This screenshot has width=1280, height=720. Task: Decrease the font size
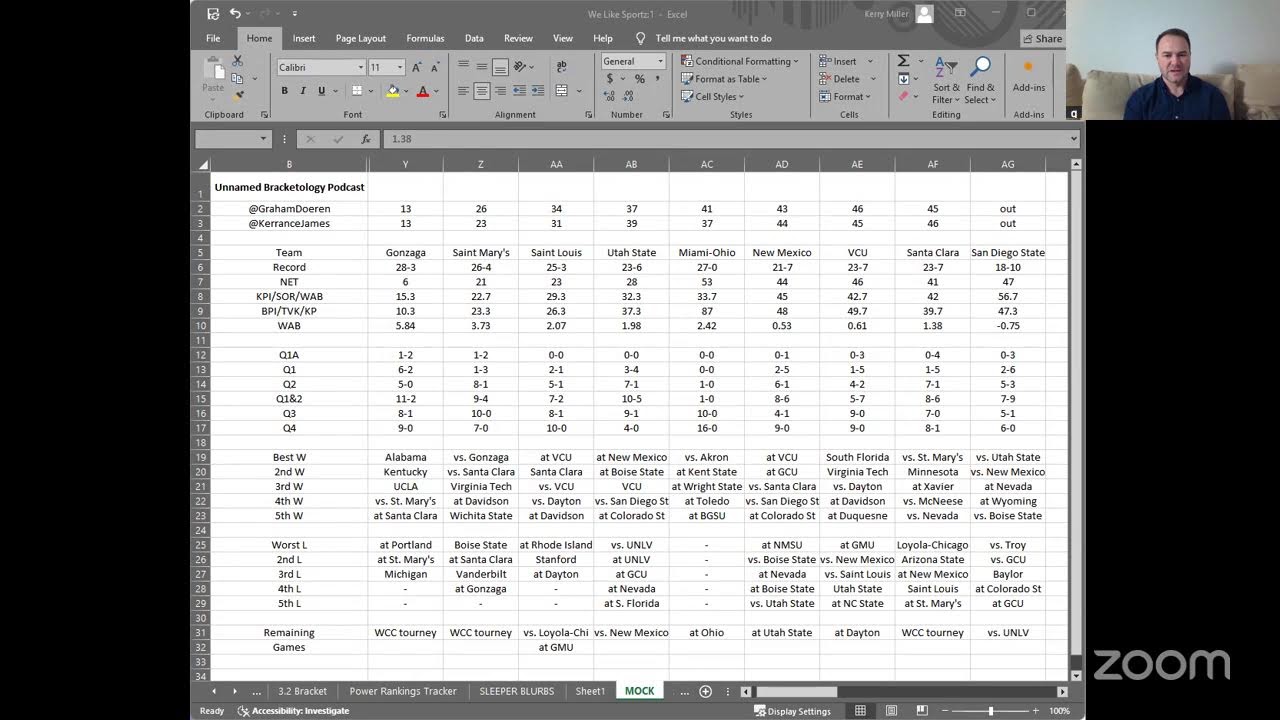pyautogui.click(x=435, y=67)
